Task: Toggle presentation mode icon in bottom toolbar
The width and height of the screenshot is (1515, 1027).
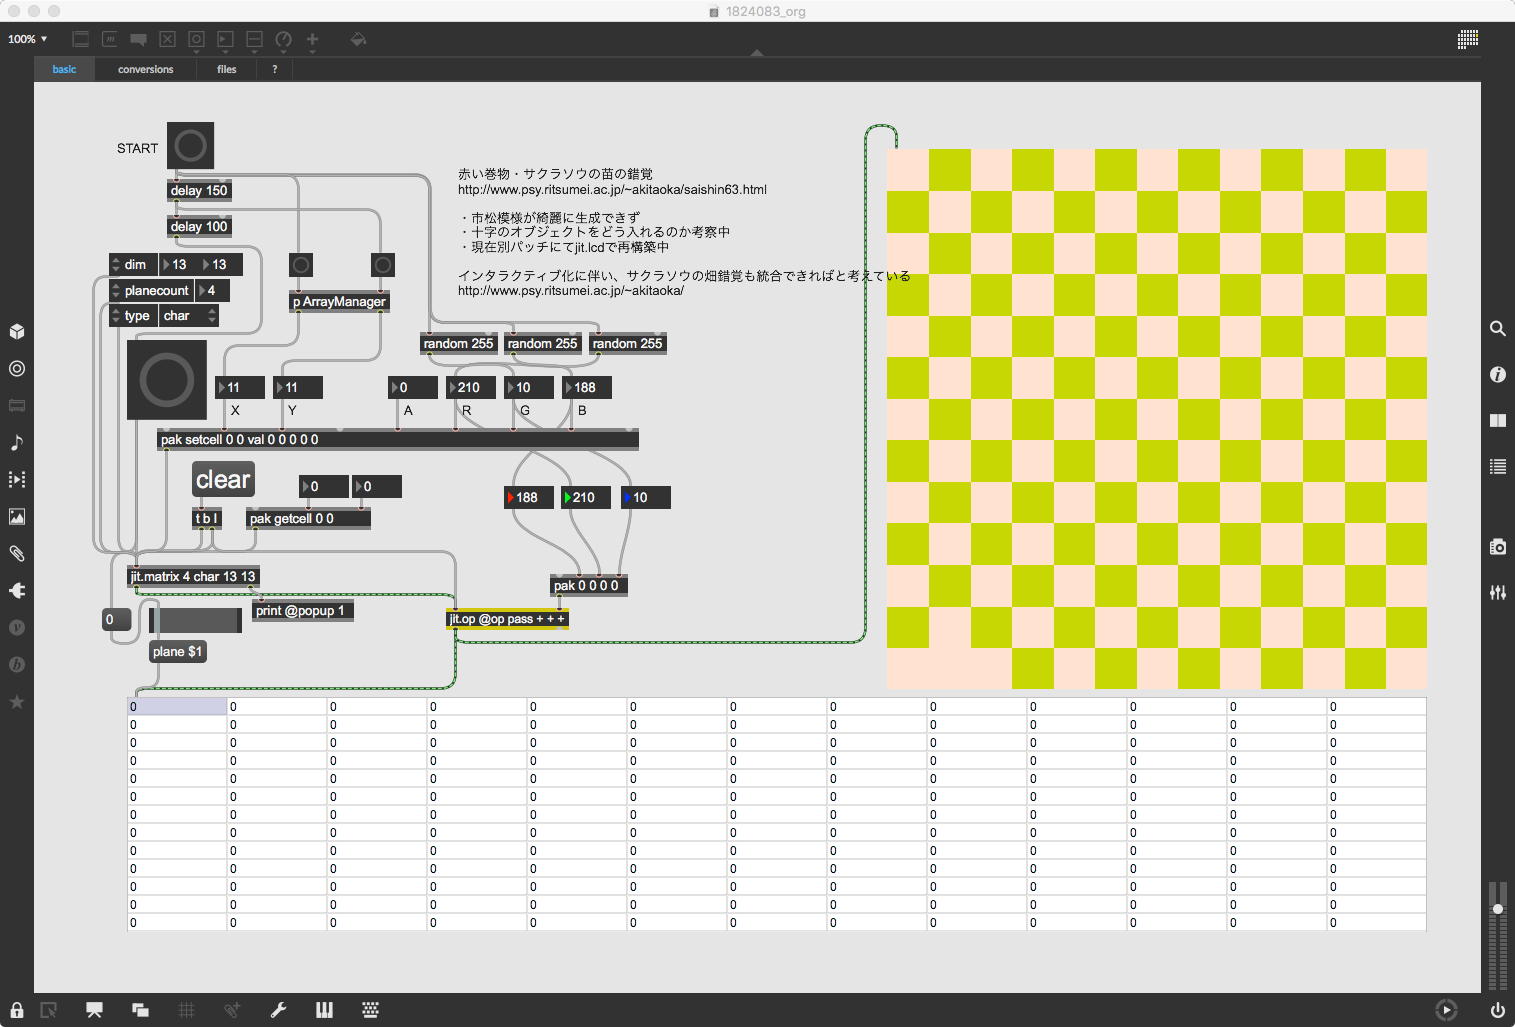Action: tap(94, 1010)
